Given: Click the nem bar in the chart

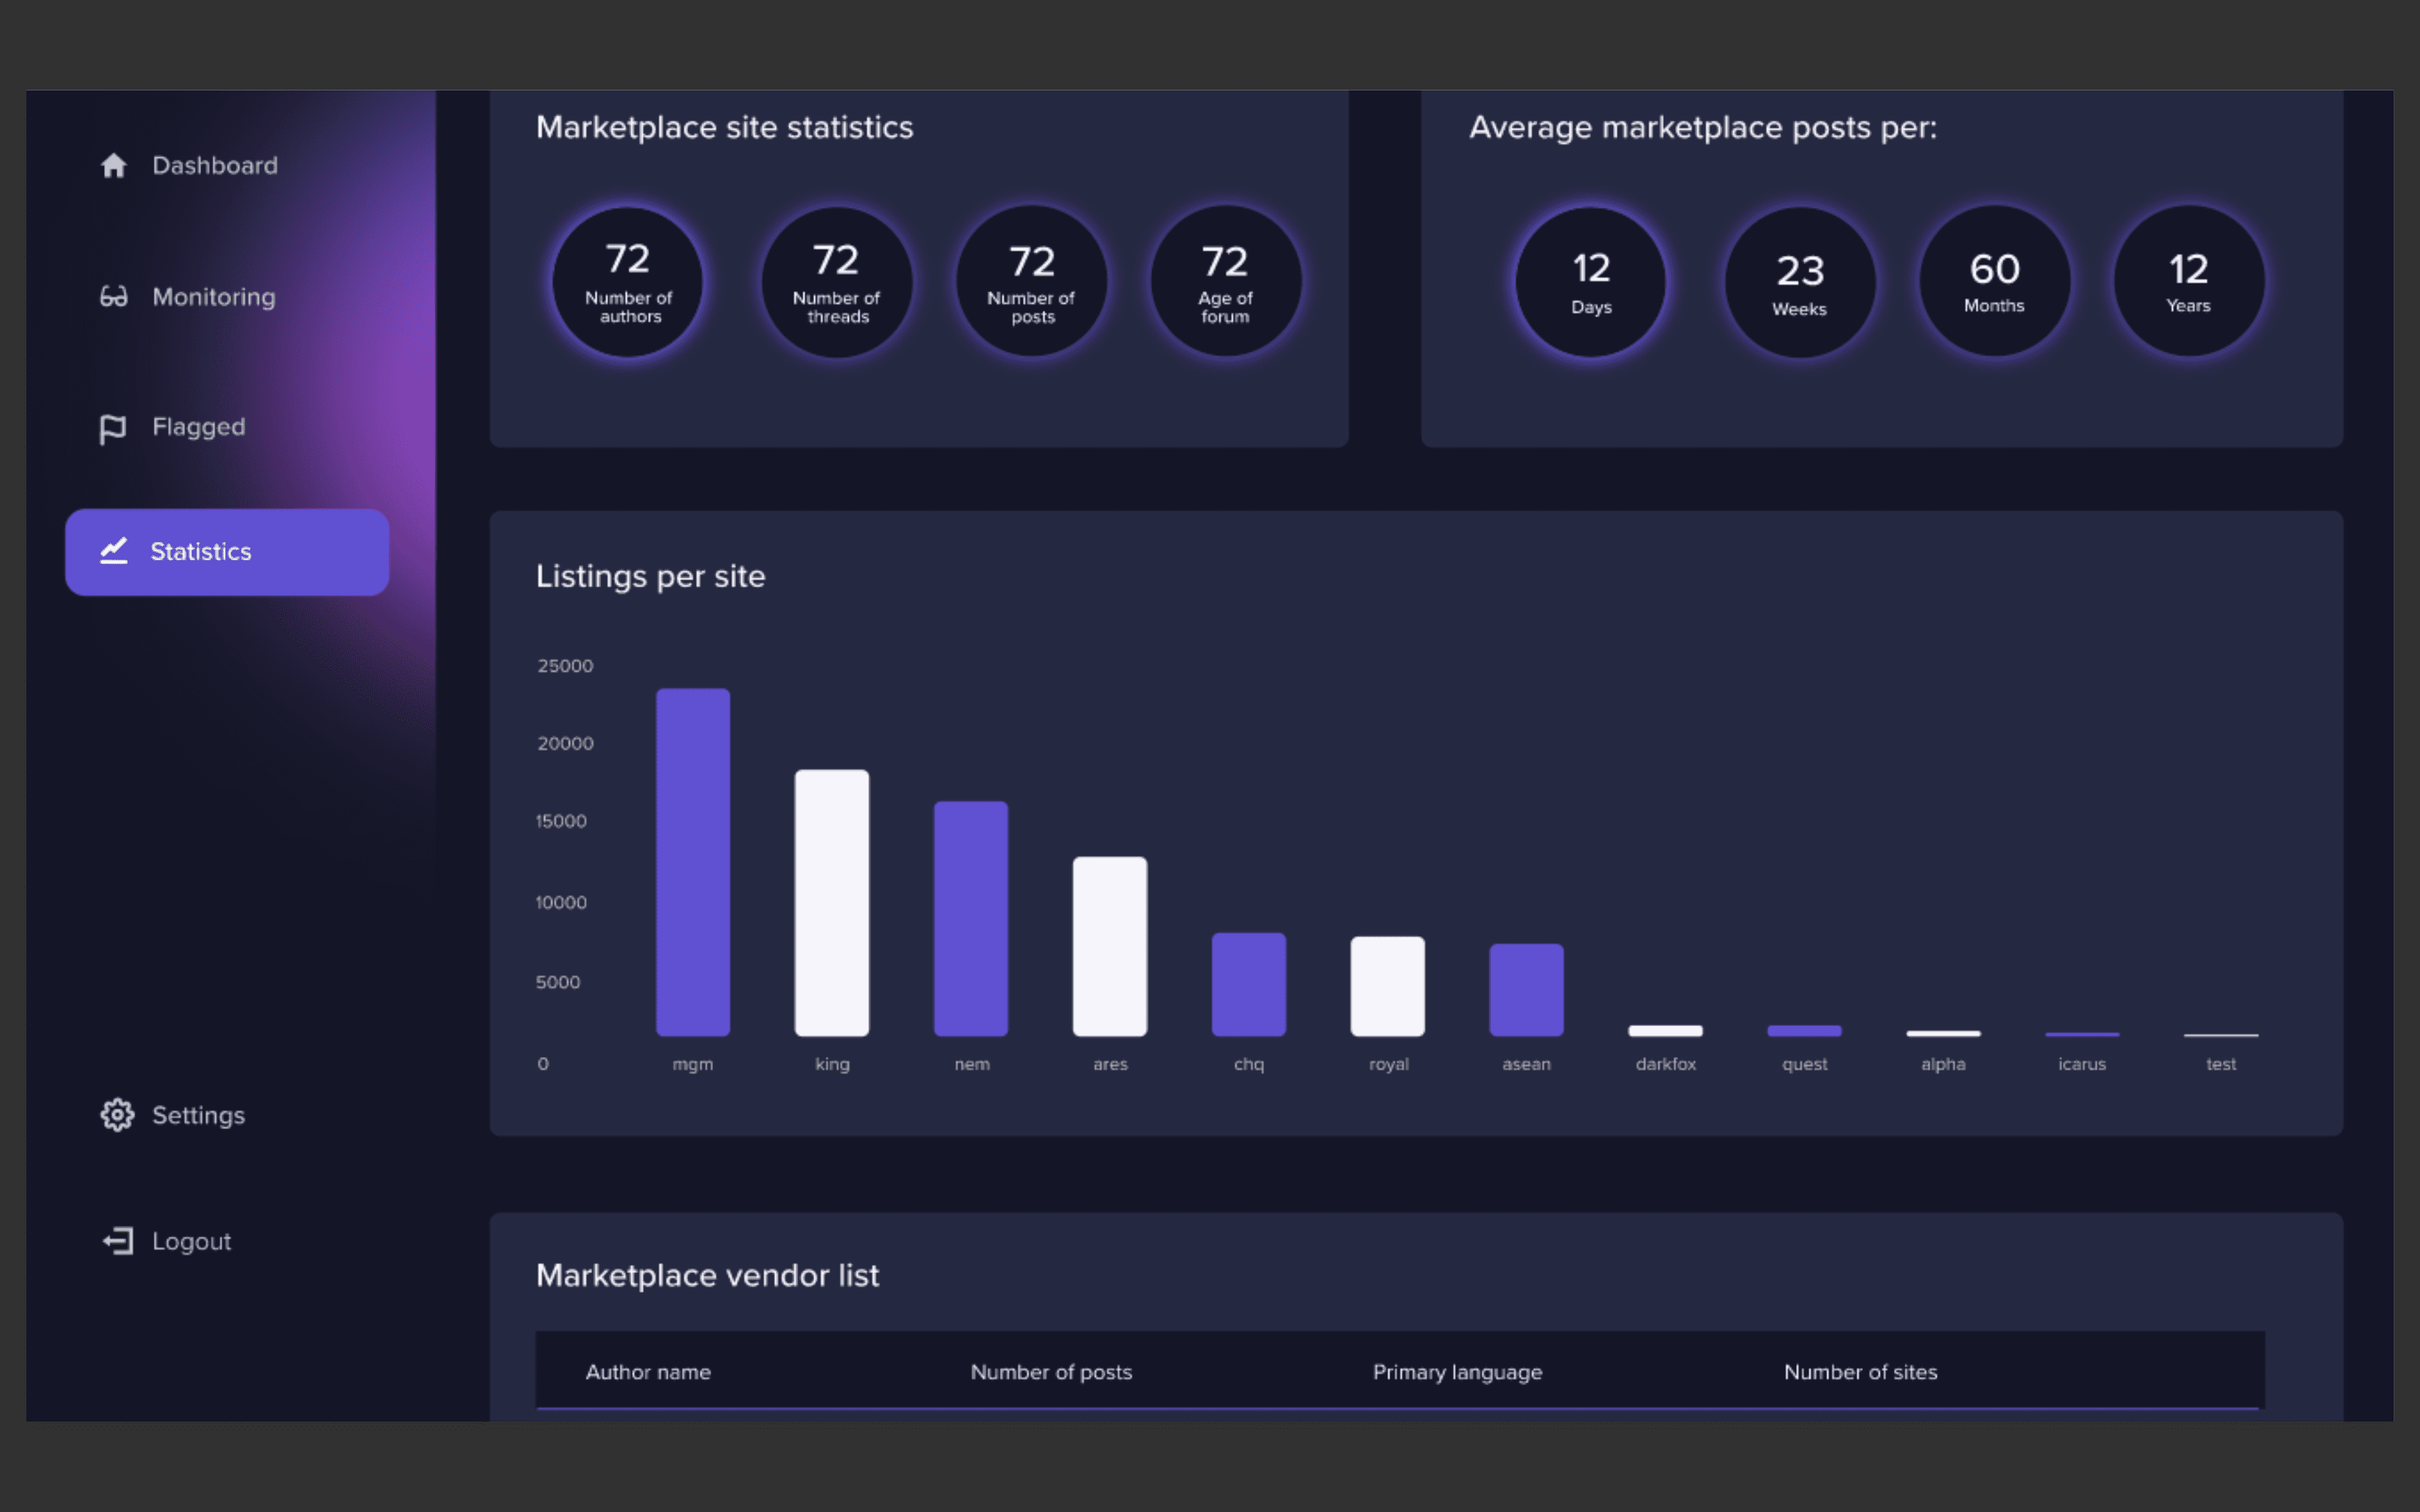Looking at the screenshot, I should click(971, 918).
